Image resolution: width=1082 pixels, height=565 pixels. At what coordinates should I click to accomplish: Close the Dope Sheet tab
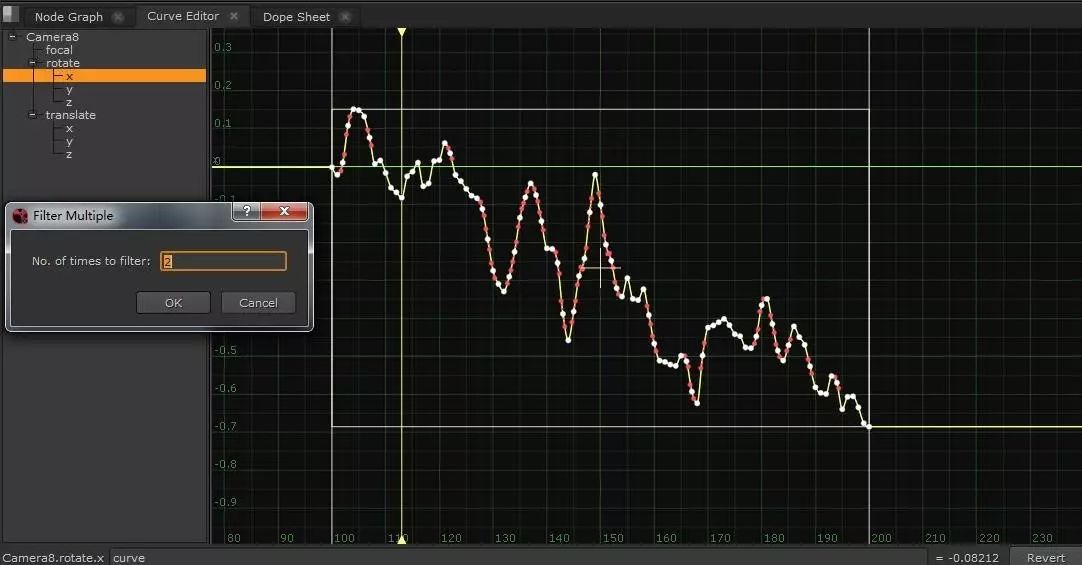click(345, 17)
